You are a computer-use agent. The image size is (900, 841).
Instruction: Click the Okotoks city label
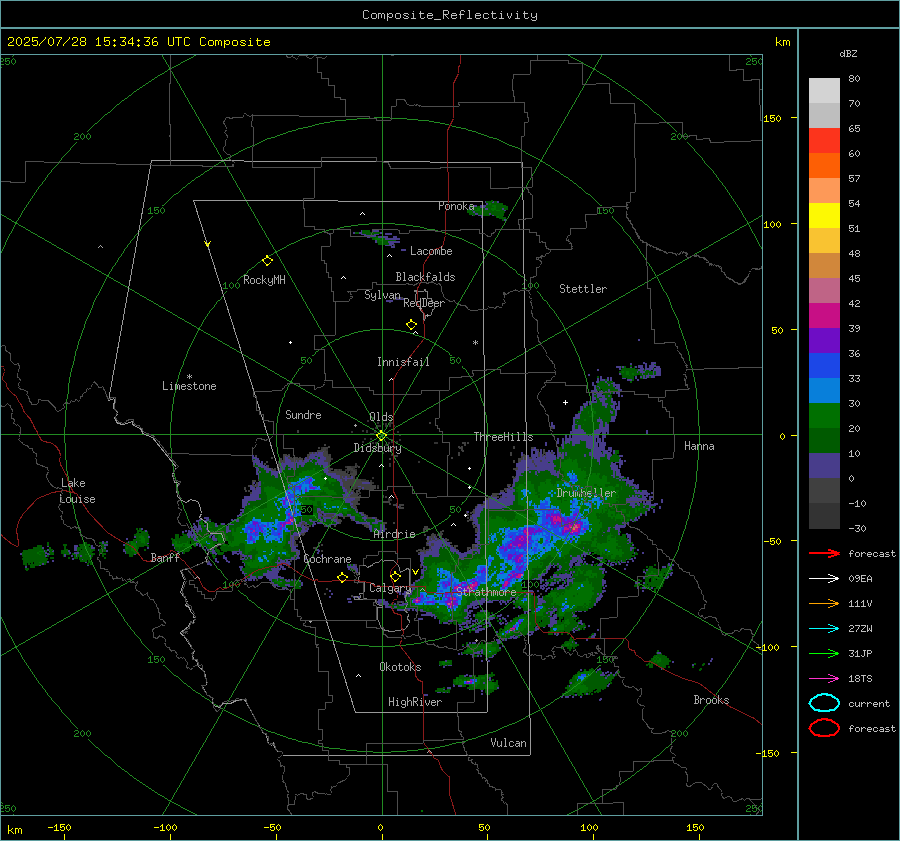pos(400,667)
